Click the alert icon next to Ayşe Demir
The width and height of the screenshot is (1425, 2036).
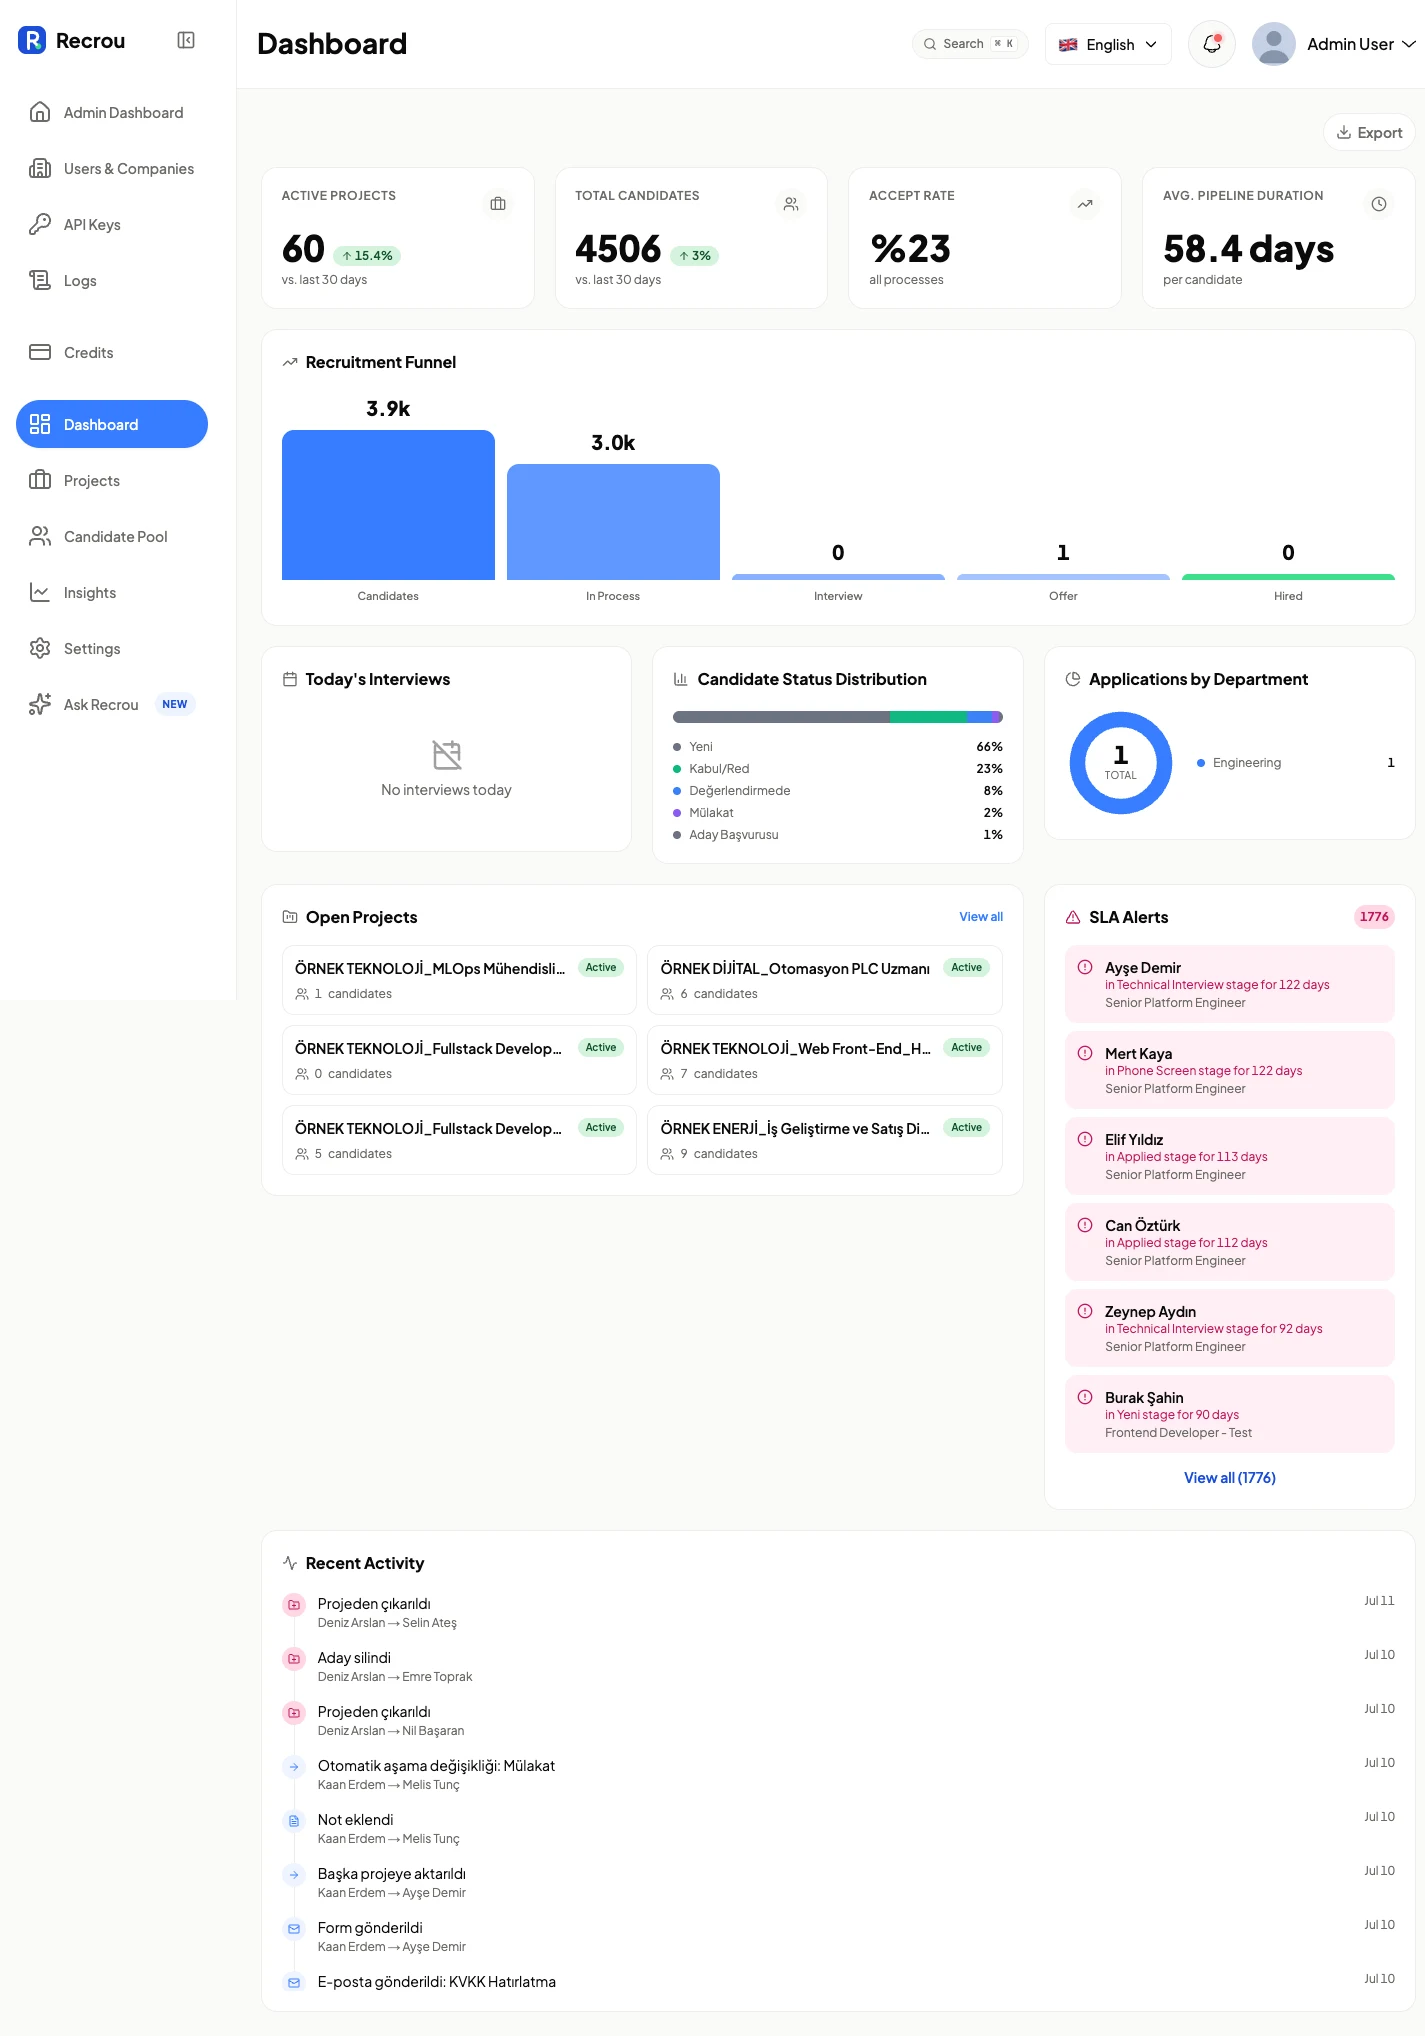point(1085,967)
